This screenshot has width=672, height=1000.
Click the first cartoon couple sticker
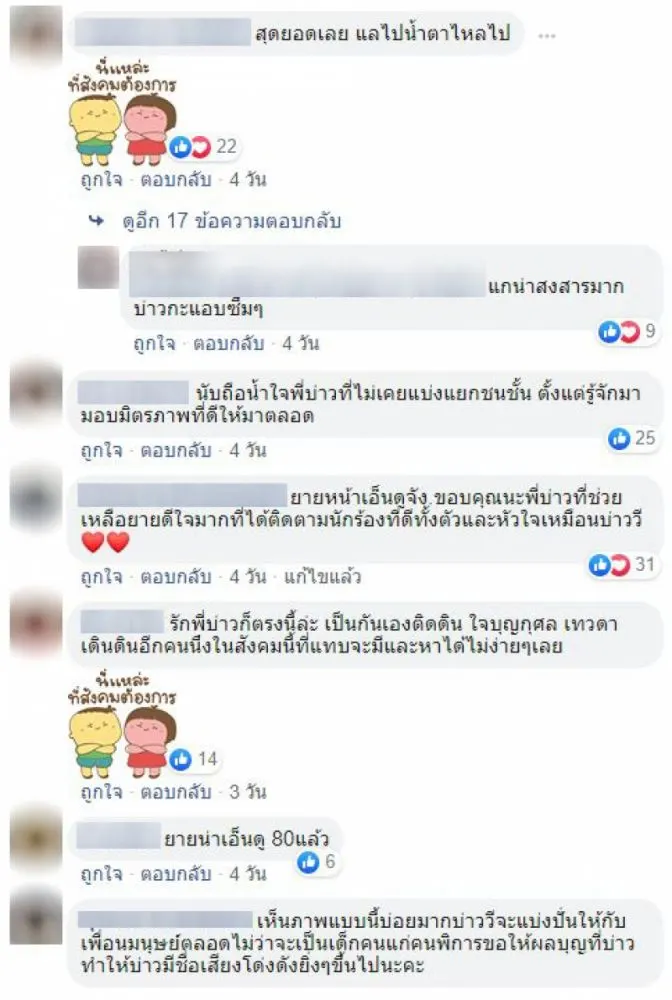121,114
